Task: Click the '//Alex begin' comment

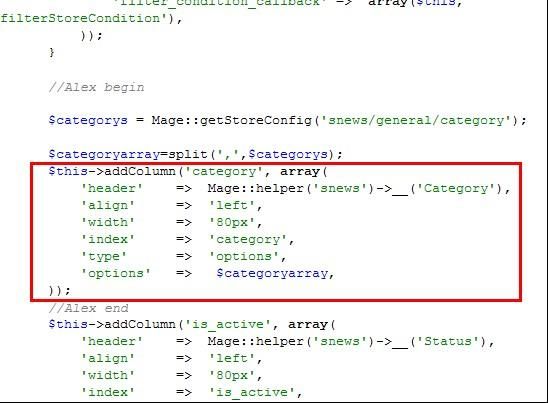Action: tap(96, 87)
